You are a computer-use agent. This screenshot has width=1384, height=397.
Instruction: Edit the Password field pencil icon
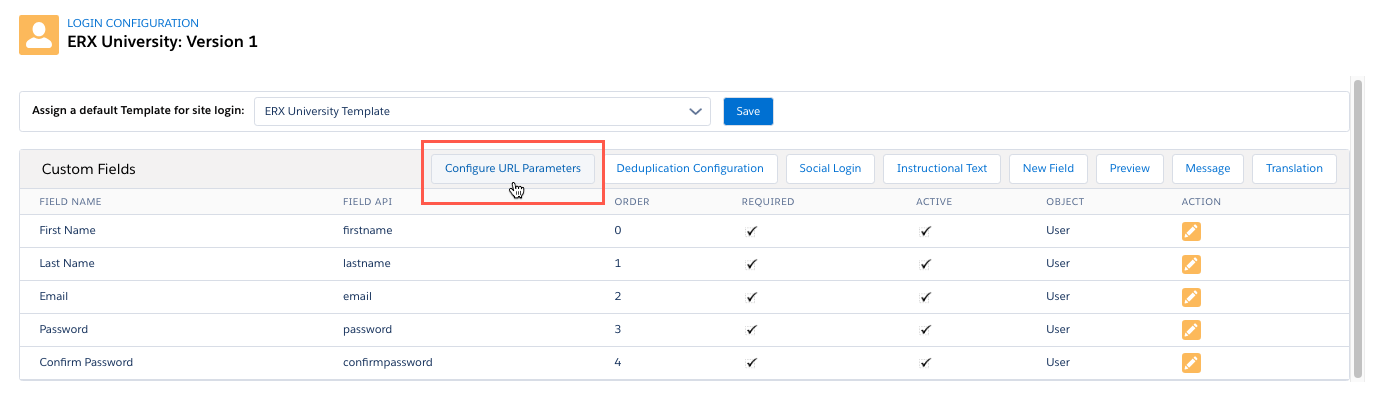click(1191, 330)
